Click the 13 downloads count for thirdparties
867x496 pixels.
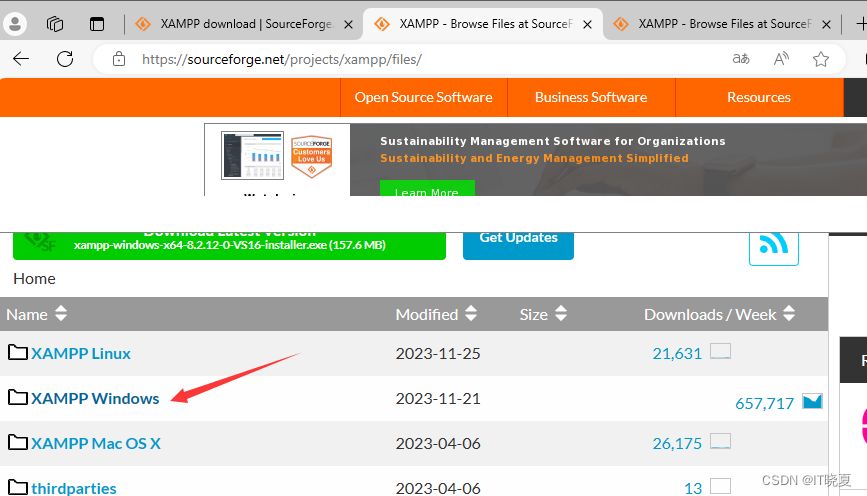[x=693, y=488]
